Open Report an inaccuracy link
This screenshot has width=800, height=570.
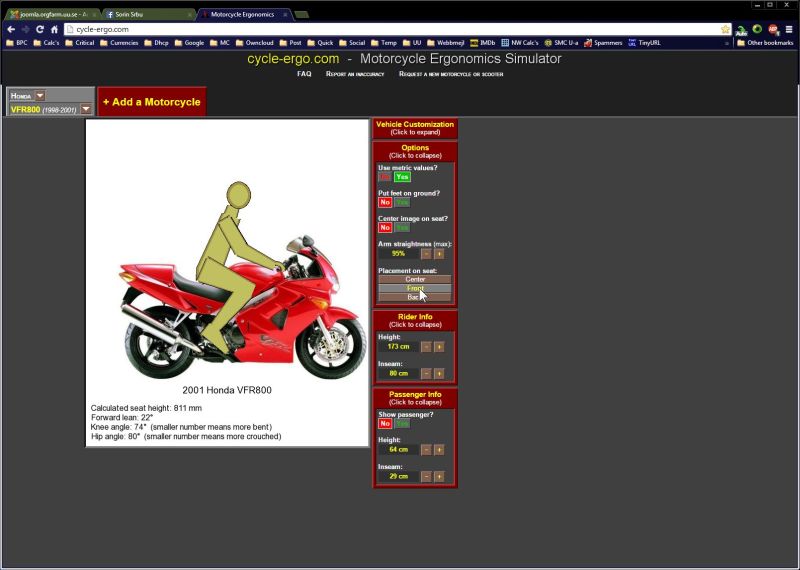click(355, 74)
